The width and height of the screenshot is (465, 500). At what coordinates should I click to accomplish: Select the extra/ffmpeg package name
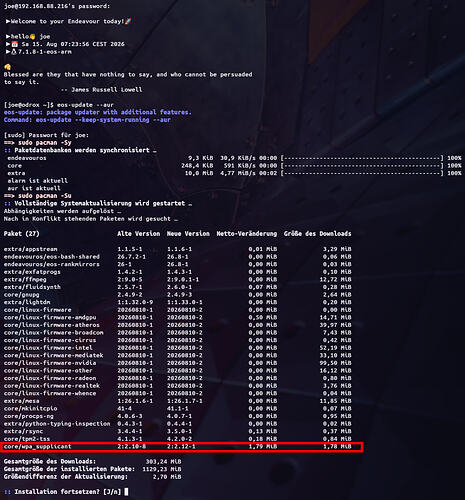tap(25, 279)
